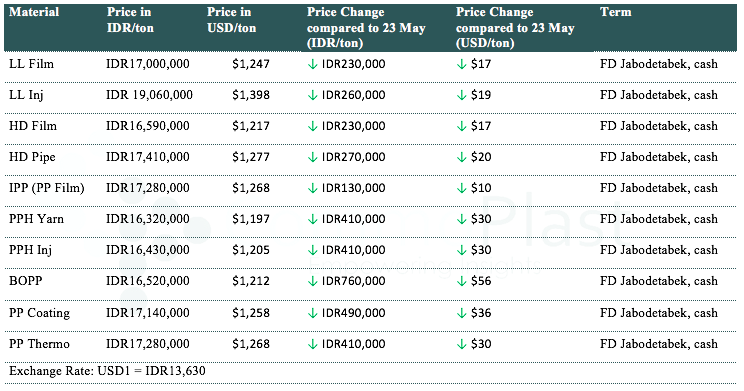Click the green down arrow next to $19 for LL Inj
The width and height of the screenshot is (744, 391).
coord(461,95)
